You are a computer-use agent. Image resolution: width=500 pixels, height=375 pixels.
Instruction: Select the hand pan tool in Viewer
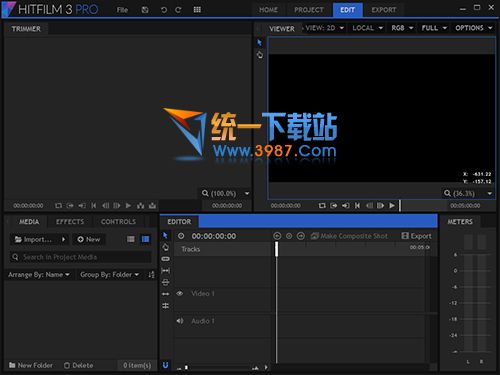(x=260, y=54)
